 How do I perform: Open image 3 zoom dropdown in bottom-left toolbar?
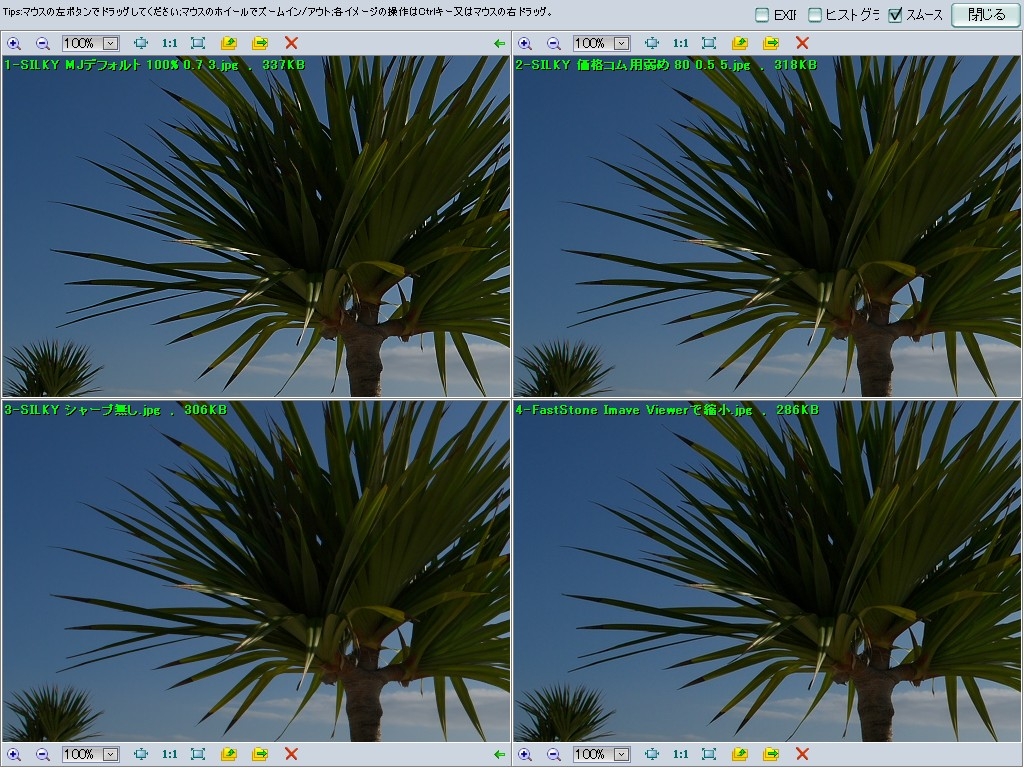110,755
